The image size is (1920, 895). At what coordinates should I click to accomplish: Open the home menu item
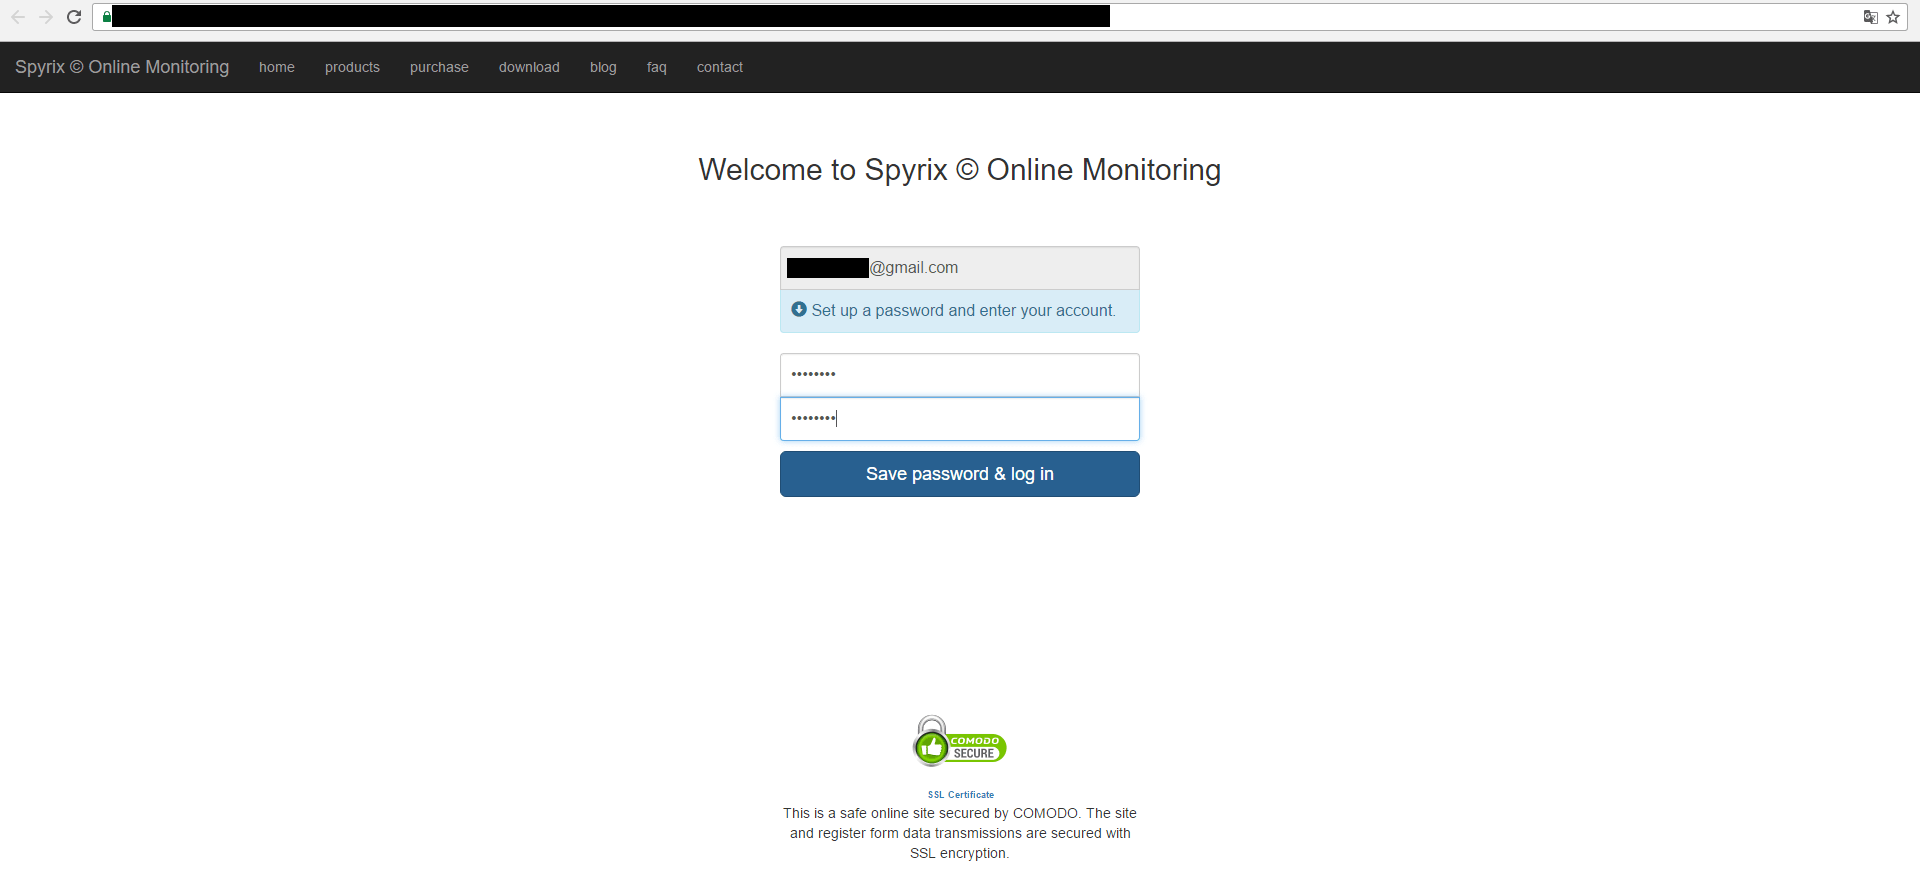coord(277,67)
